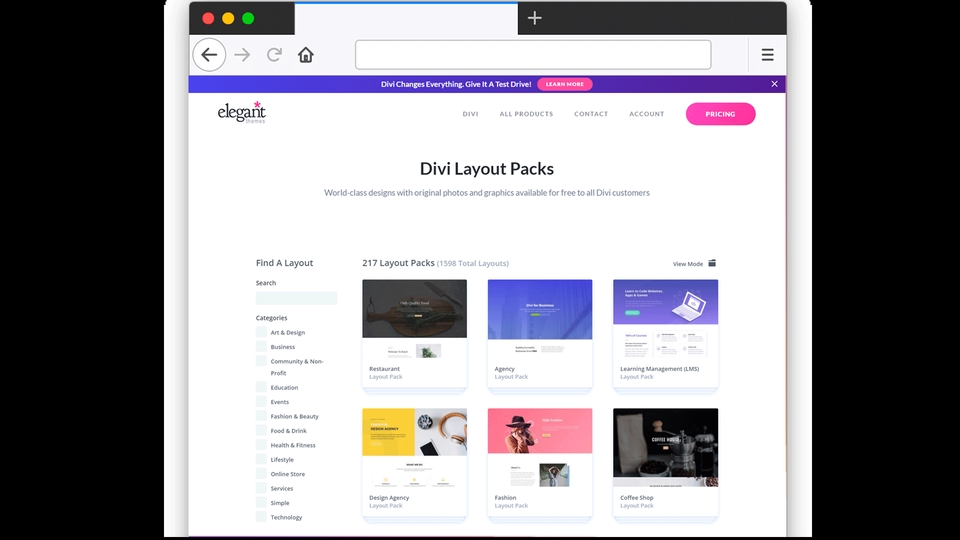Check the Technology category
This screenshot has width=960, height=540.
[x=261, y=517]
